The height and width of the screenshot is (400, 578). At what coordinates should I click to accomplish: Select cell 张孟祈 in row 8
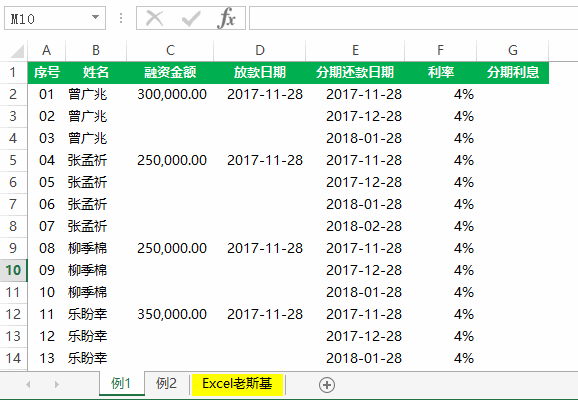(x=96, y=226)
